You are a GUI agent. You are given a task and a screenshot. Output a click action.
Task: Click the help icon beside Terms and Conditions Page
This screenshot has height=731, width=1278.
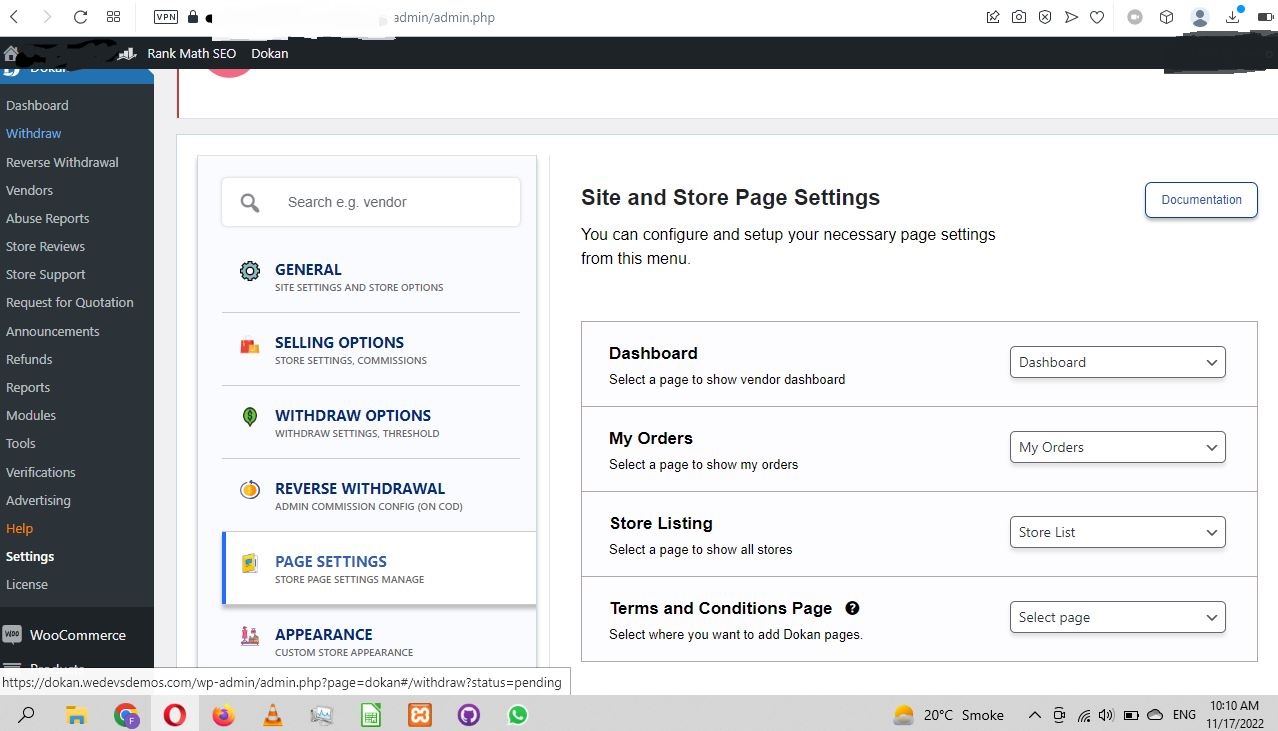coord(852,608)
